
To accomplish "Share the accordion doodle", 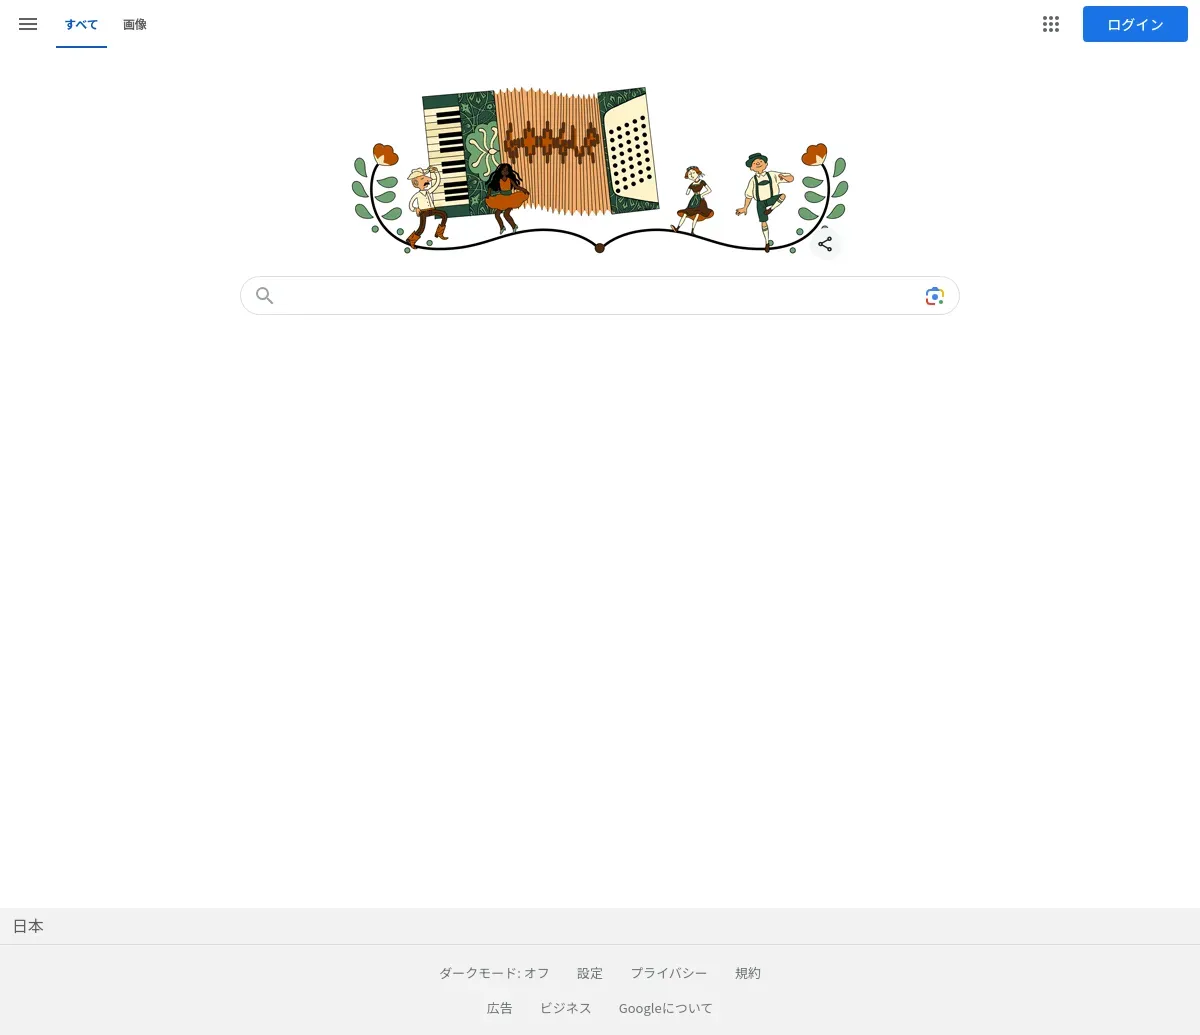I will pos(825,244).
